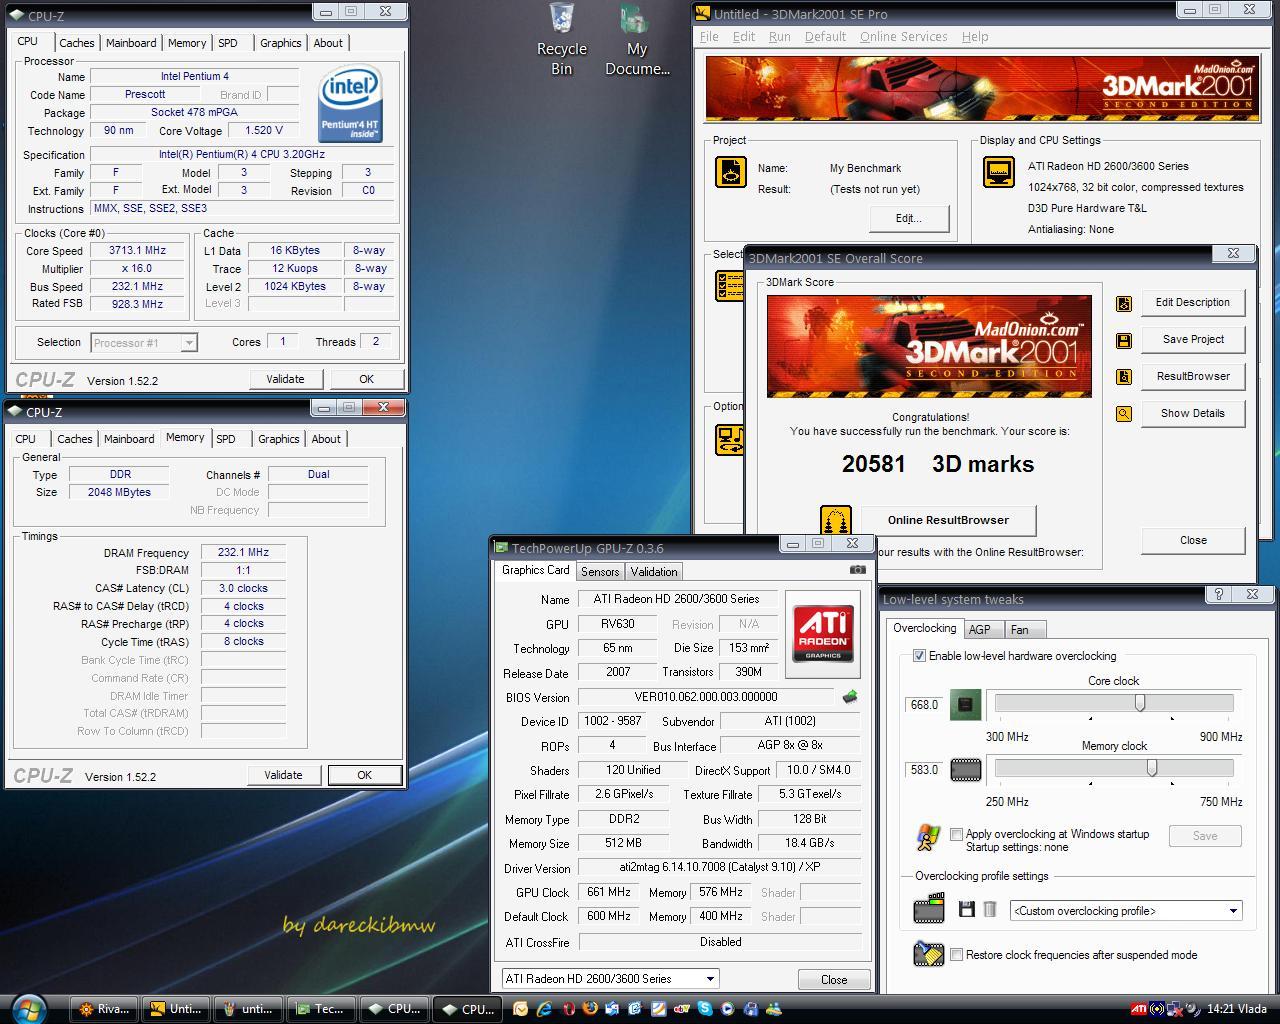Open the Recycle Bin desktop icon
1280x1024 pixels.
(562, 40)
